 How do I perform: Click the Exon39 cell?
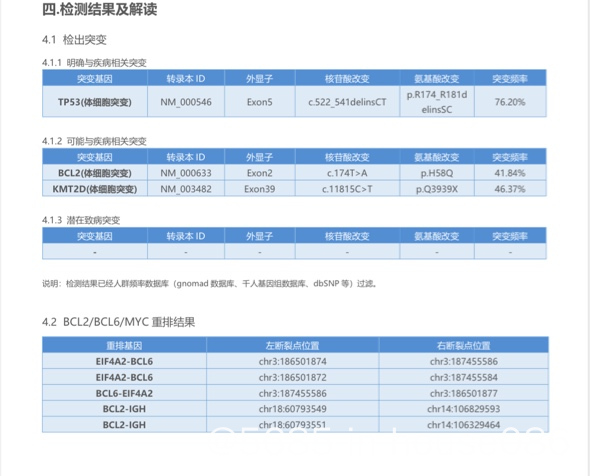pos(260,189)
